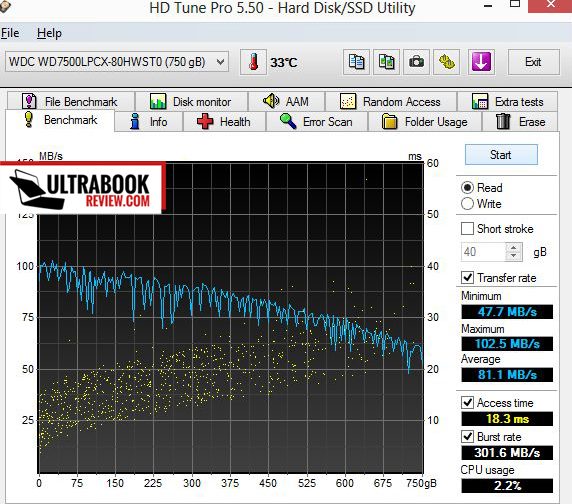Open options with the yellow gears icon
This screenshot has width=572, height=504.
click(446, 62)
